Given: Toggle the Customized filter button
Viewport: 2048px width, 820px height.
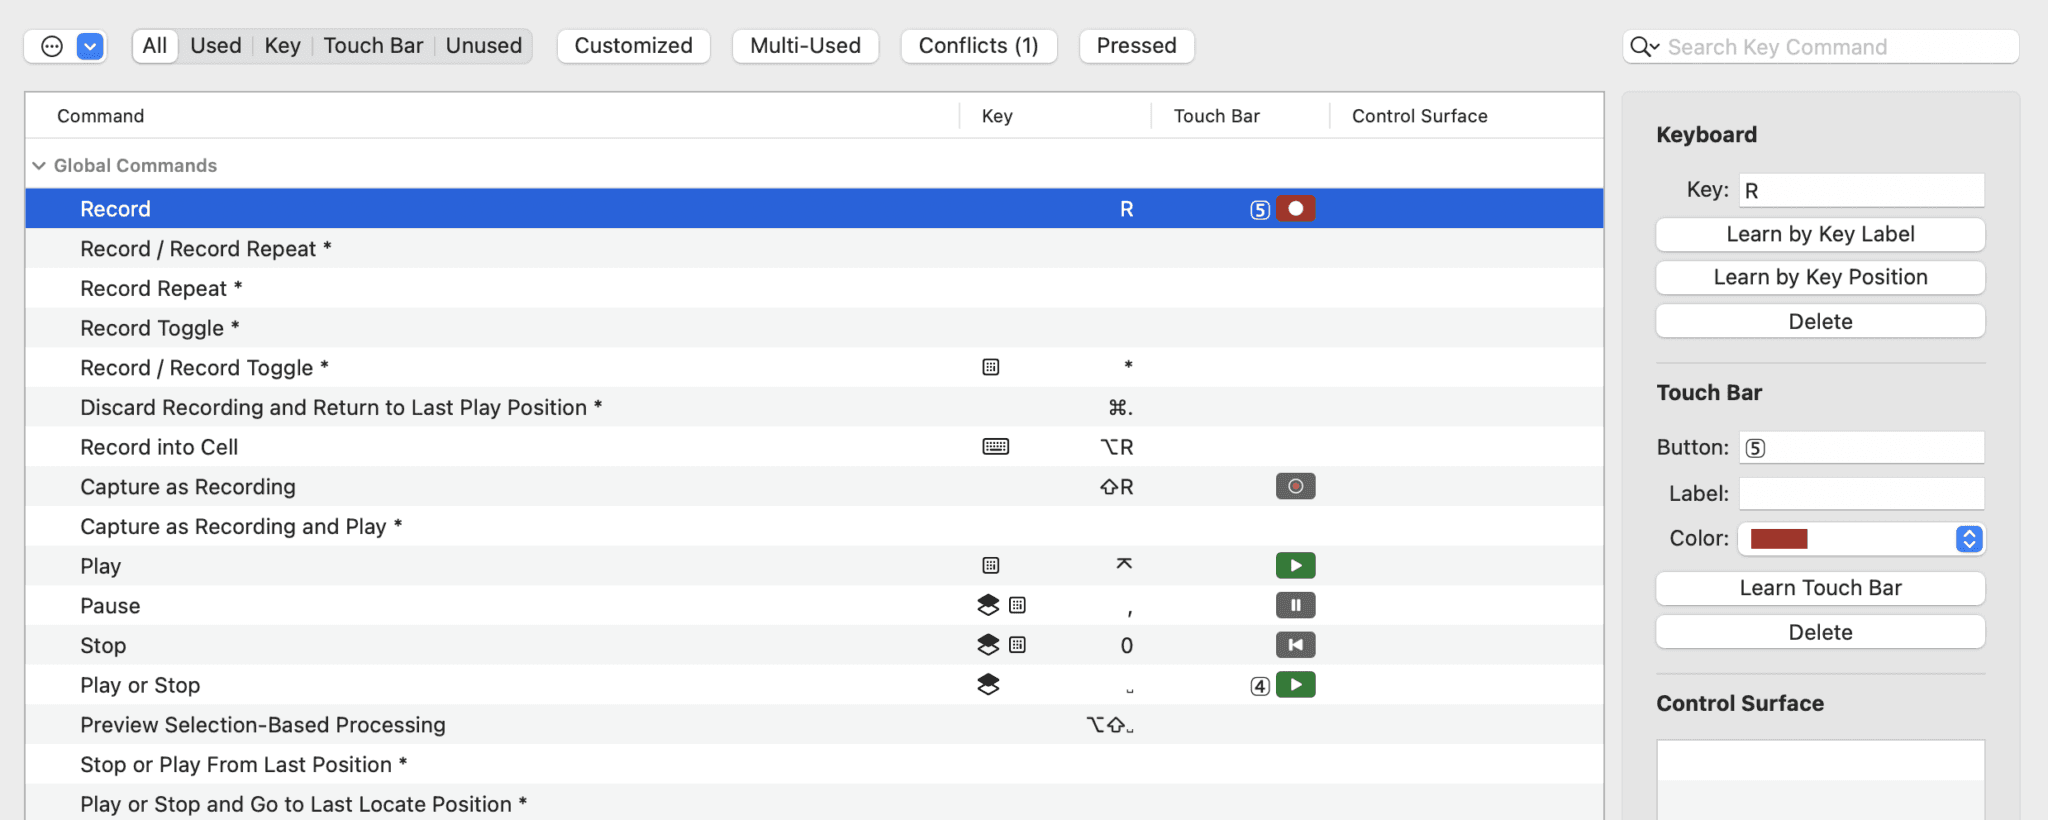Looking at the screenshot, I should 633,46.
